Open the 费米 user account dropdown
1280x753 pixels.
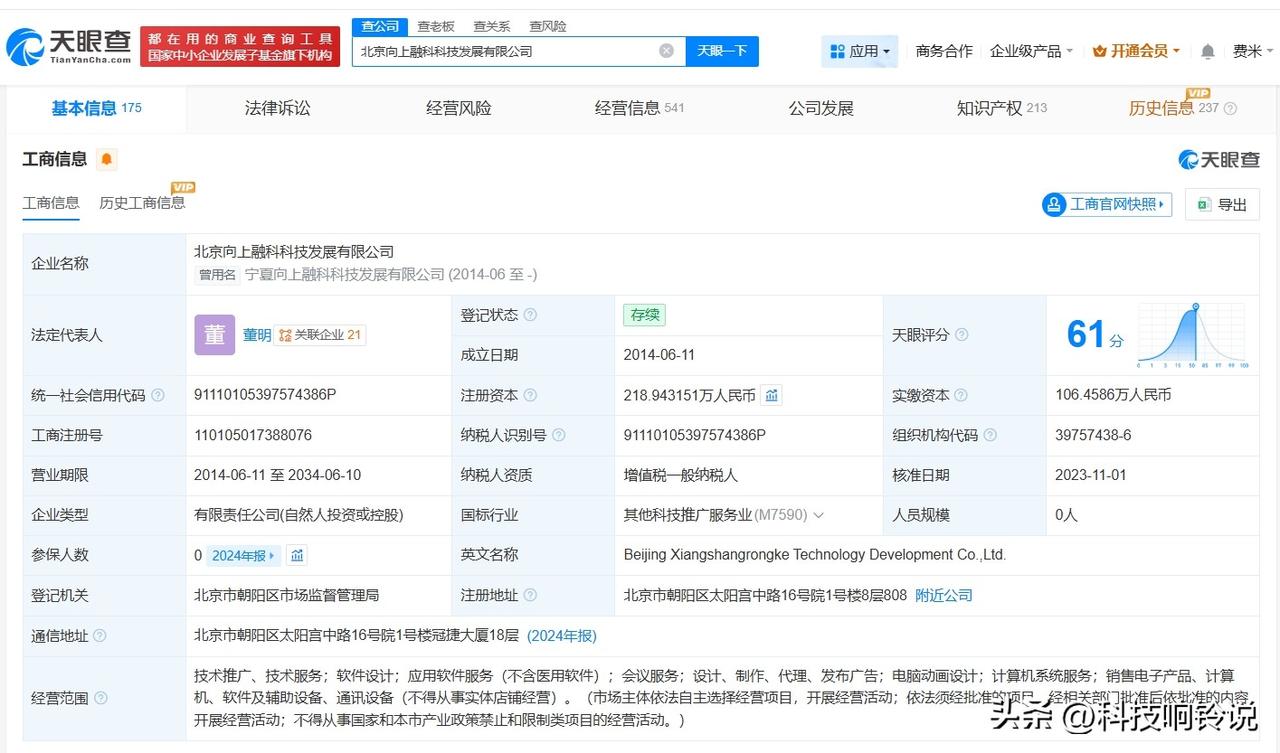1253,51
